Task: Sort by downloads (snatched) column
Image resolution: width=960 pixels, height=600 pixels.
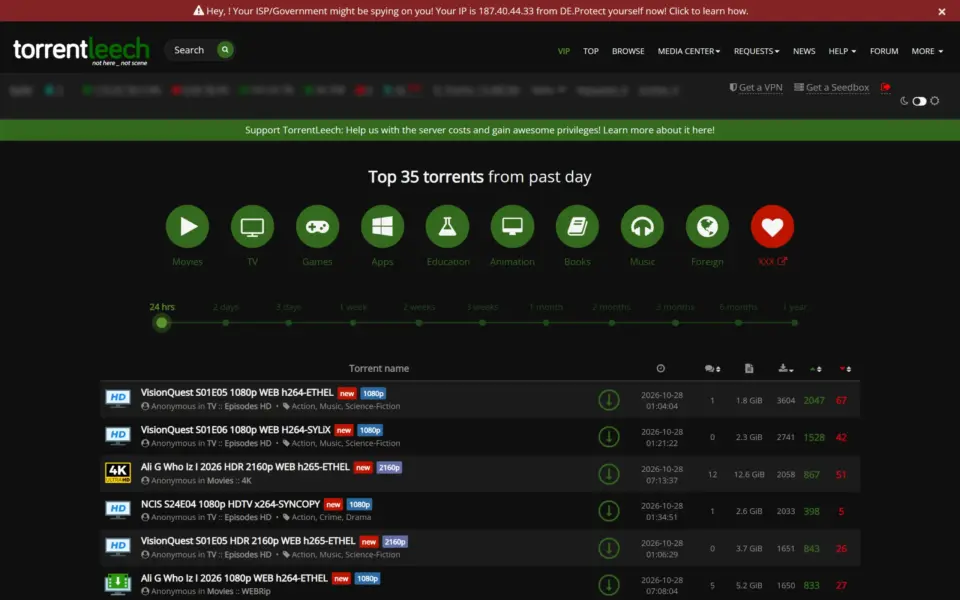Action: pyautogui.click(x=785, y=369)
